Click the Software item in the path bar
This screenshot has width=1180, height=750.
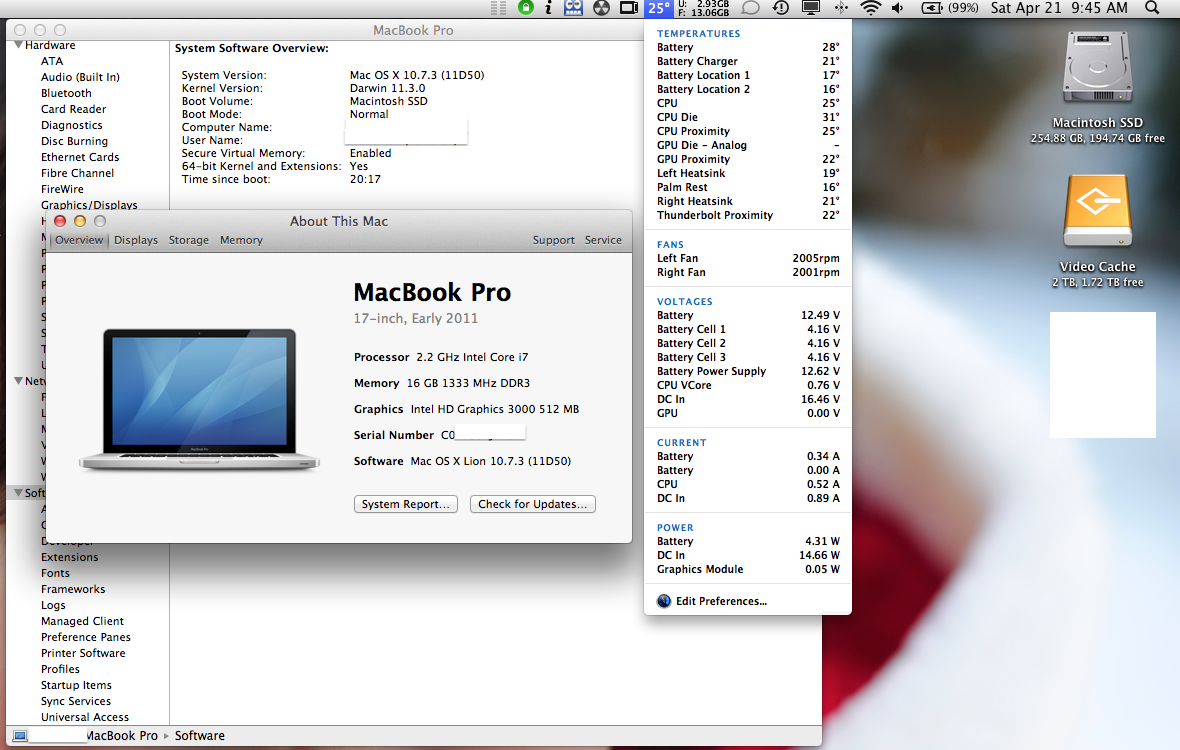[199, 736]
